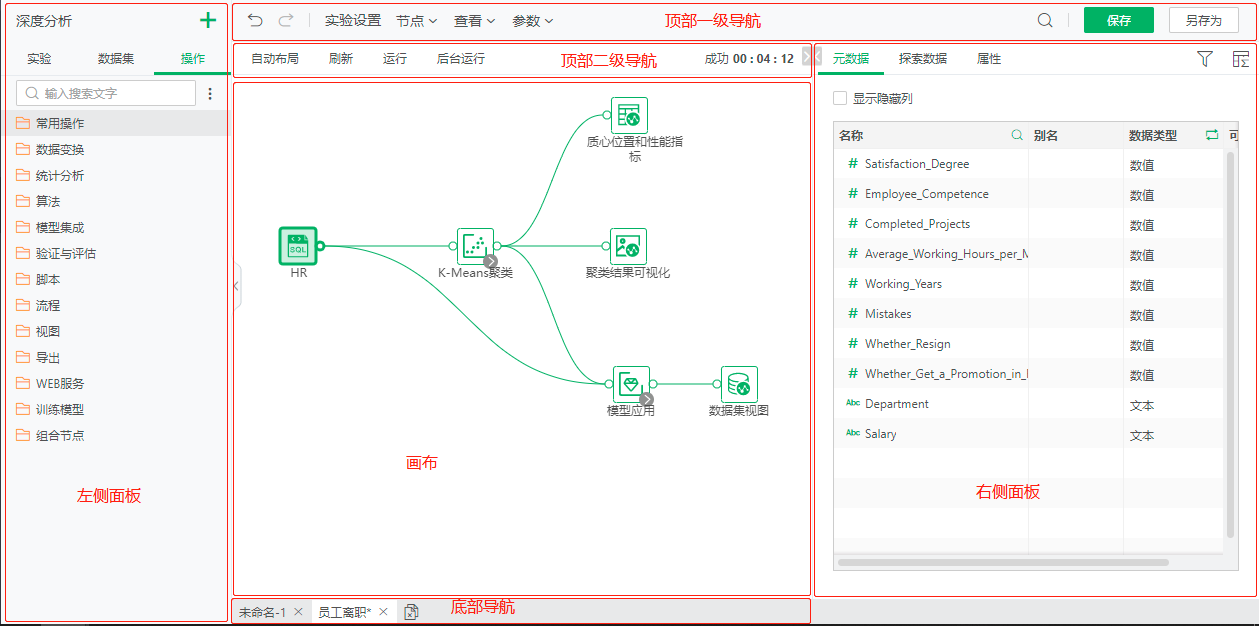This screenshot has height=626, width=1259.
Task: Click the 模型集成 folder
Action: [116, 227]
